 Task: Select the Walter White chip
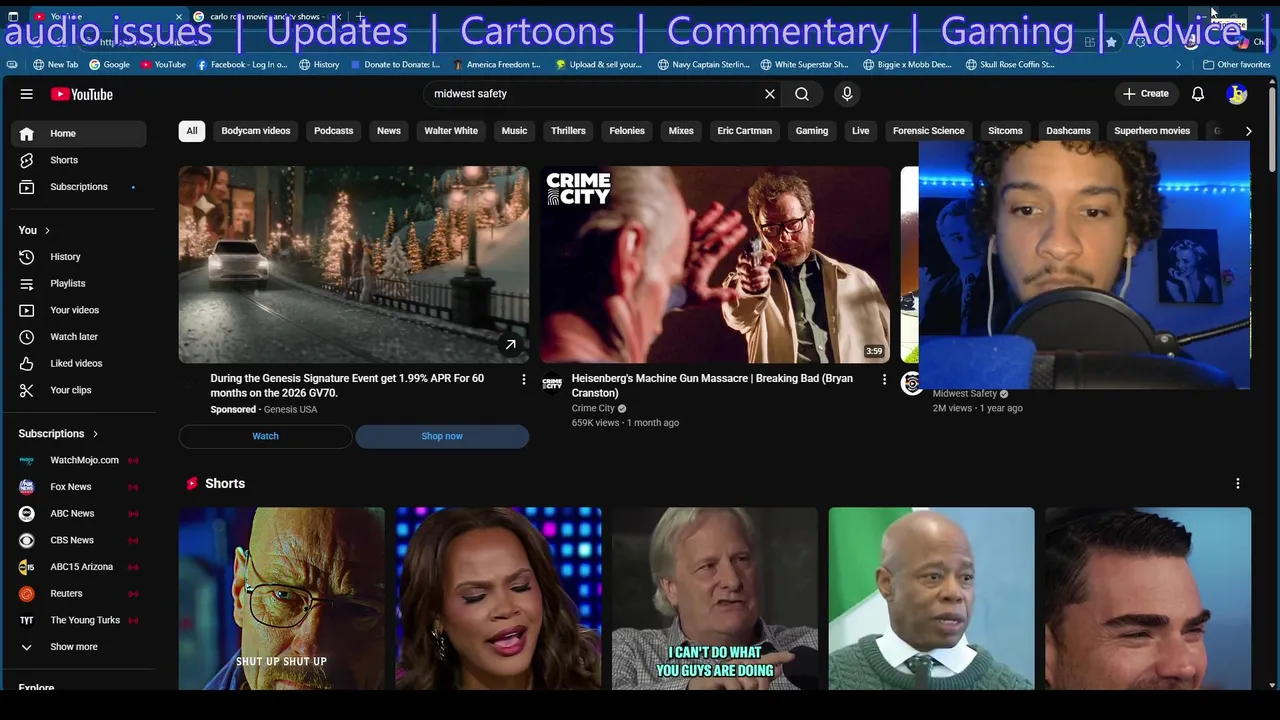[451, 131]
